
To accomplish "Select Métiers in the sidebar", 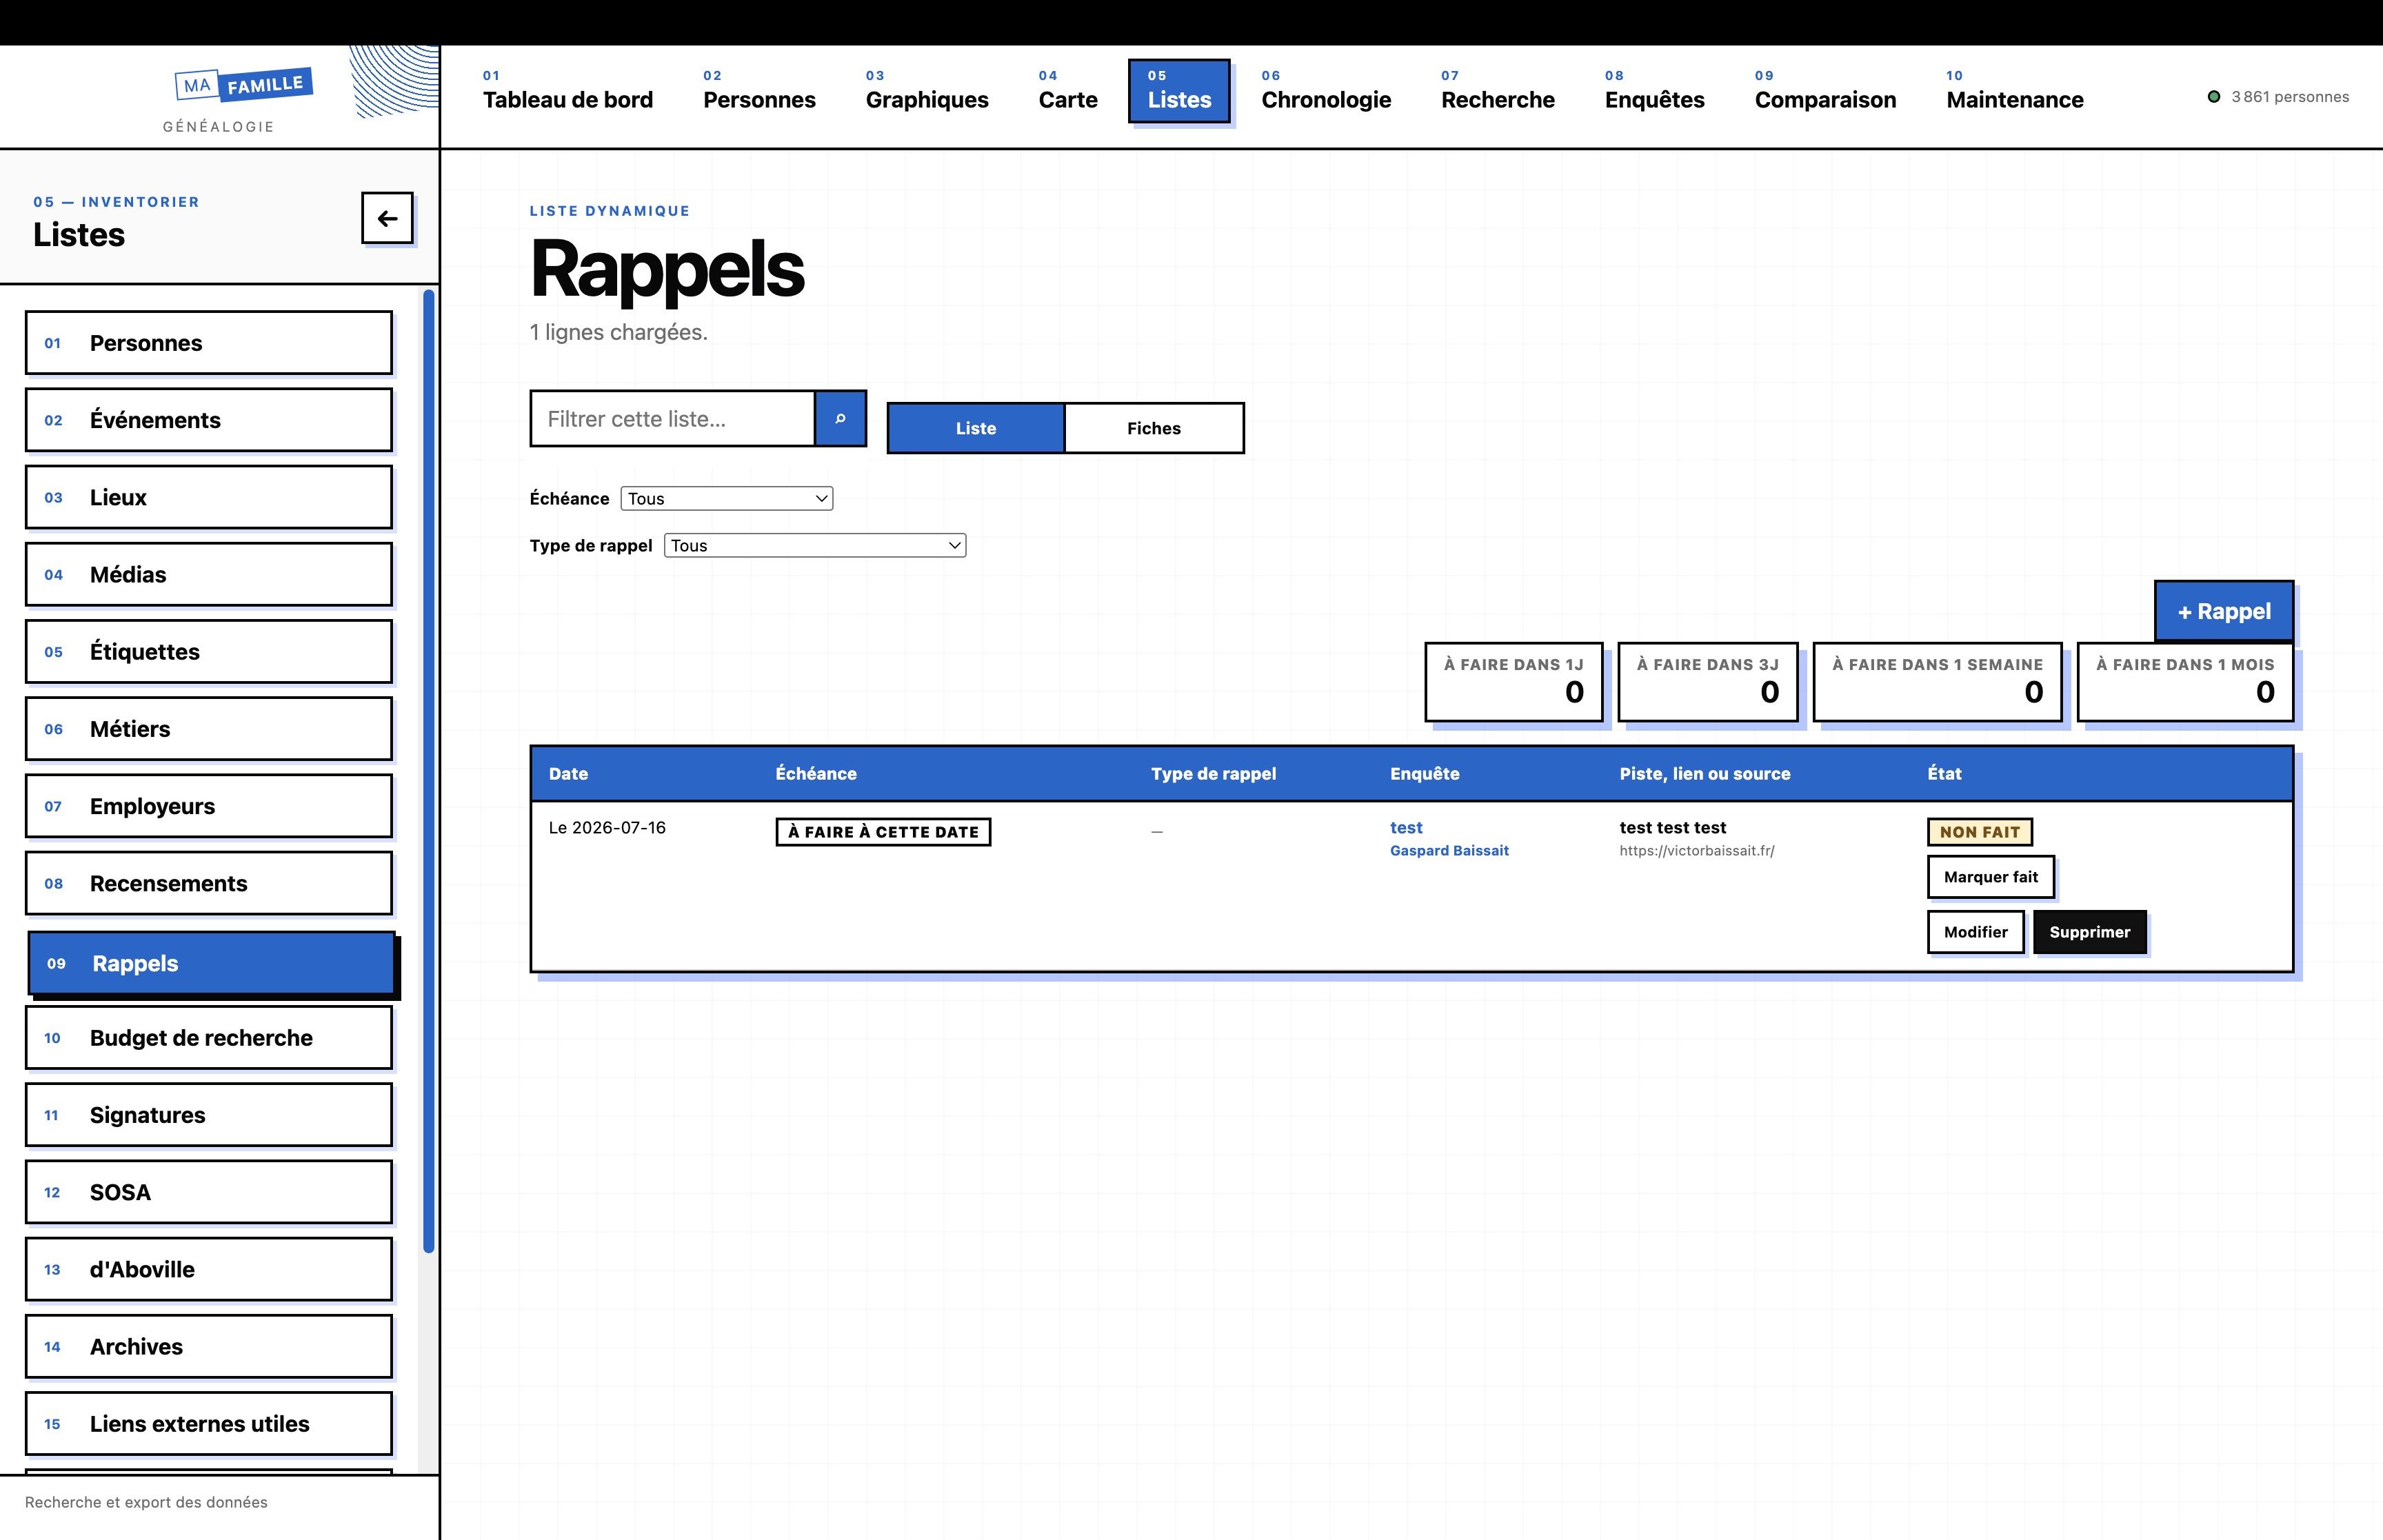I will (x=209, y=729).
